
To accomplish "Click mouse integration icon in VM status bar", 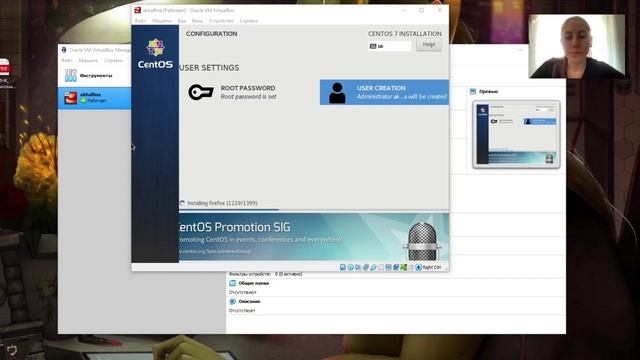I will [411, 267].
